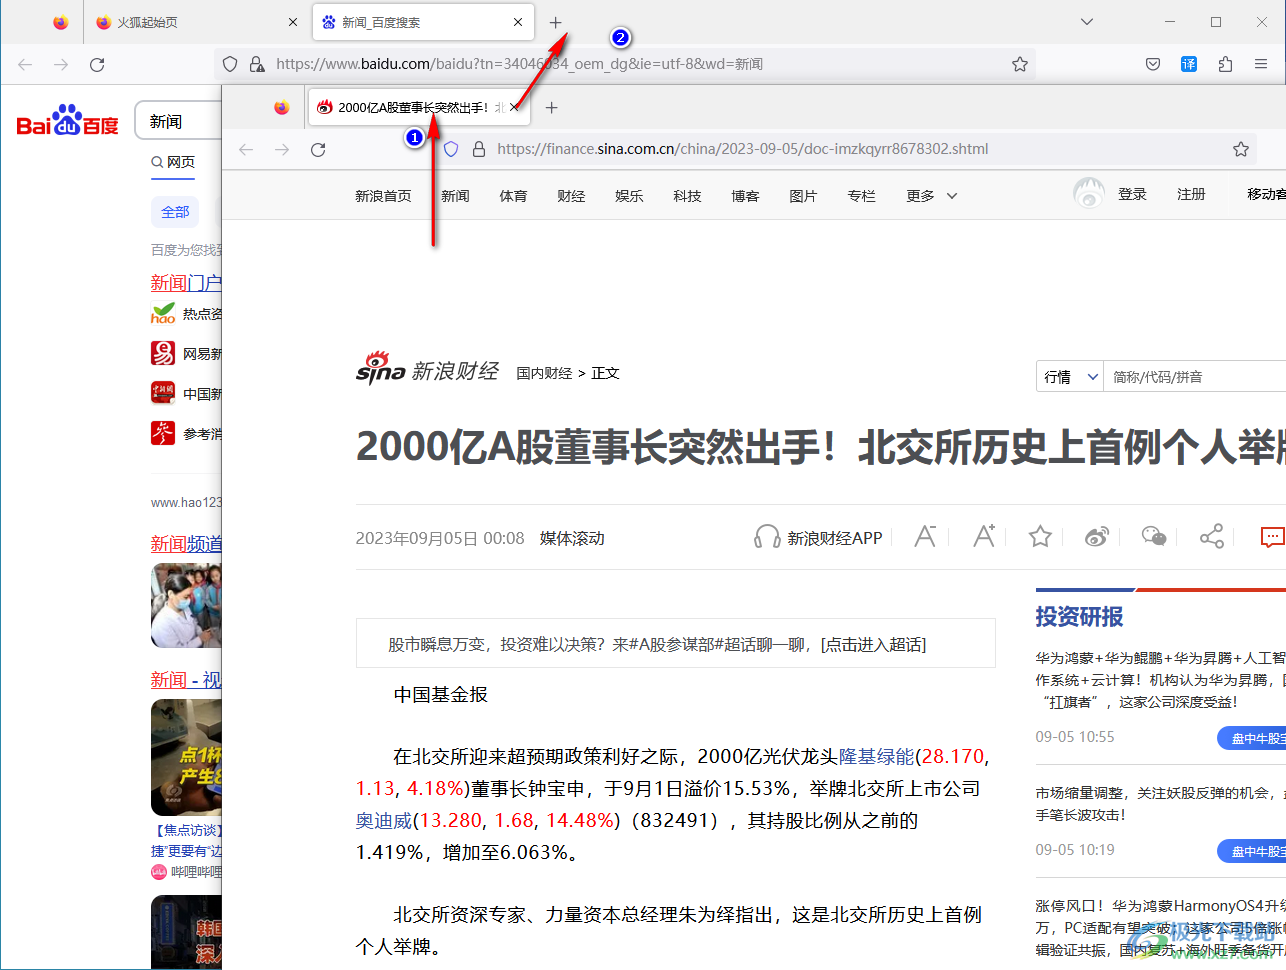The image size is (1286, 970).
Task: Expand the 更多 dropdown in Sina nav
Action: click(x=931, y=196)
